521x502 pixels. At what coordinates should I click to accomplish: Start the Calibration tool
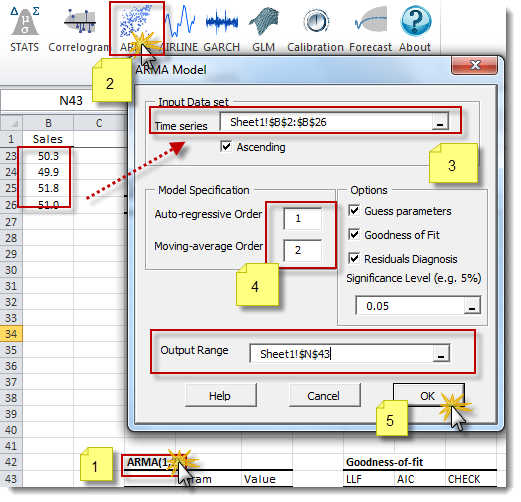[x=315, y=29]
